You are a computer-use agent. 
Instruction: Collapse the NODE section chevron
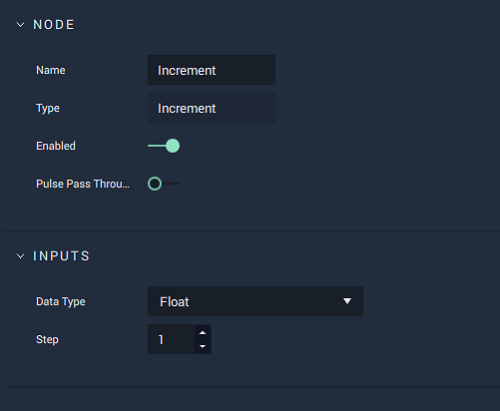[20, 25]
